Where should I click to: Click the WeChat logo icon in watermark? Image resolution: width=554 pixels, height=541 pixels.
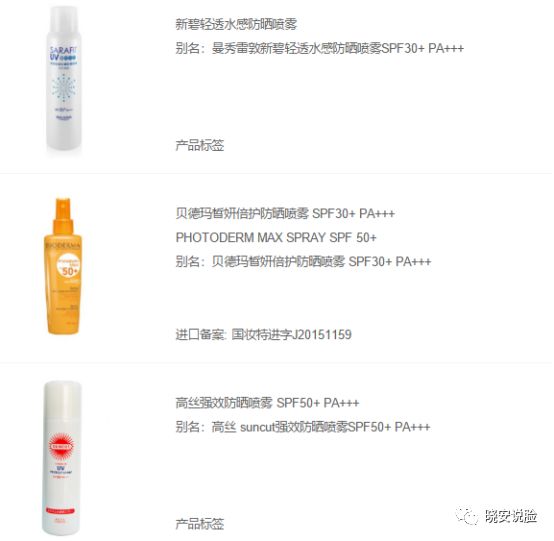pos(467,516)
